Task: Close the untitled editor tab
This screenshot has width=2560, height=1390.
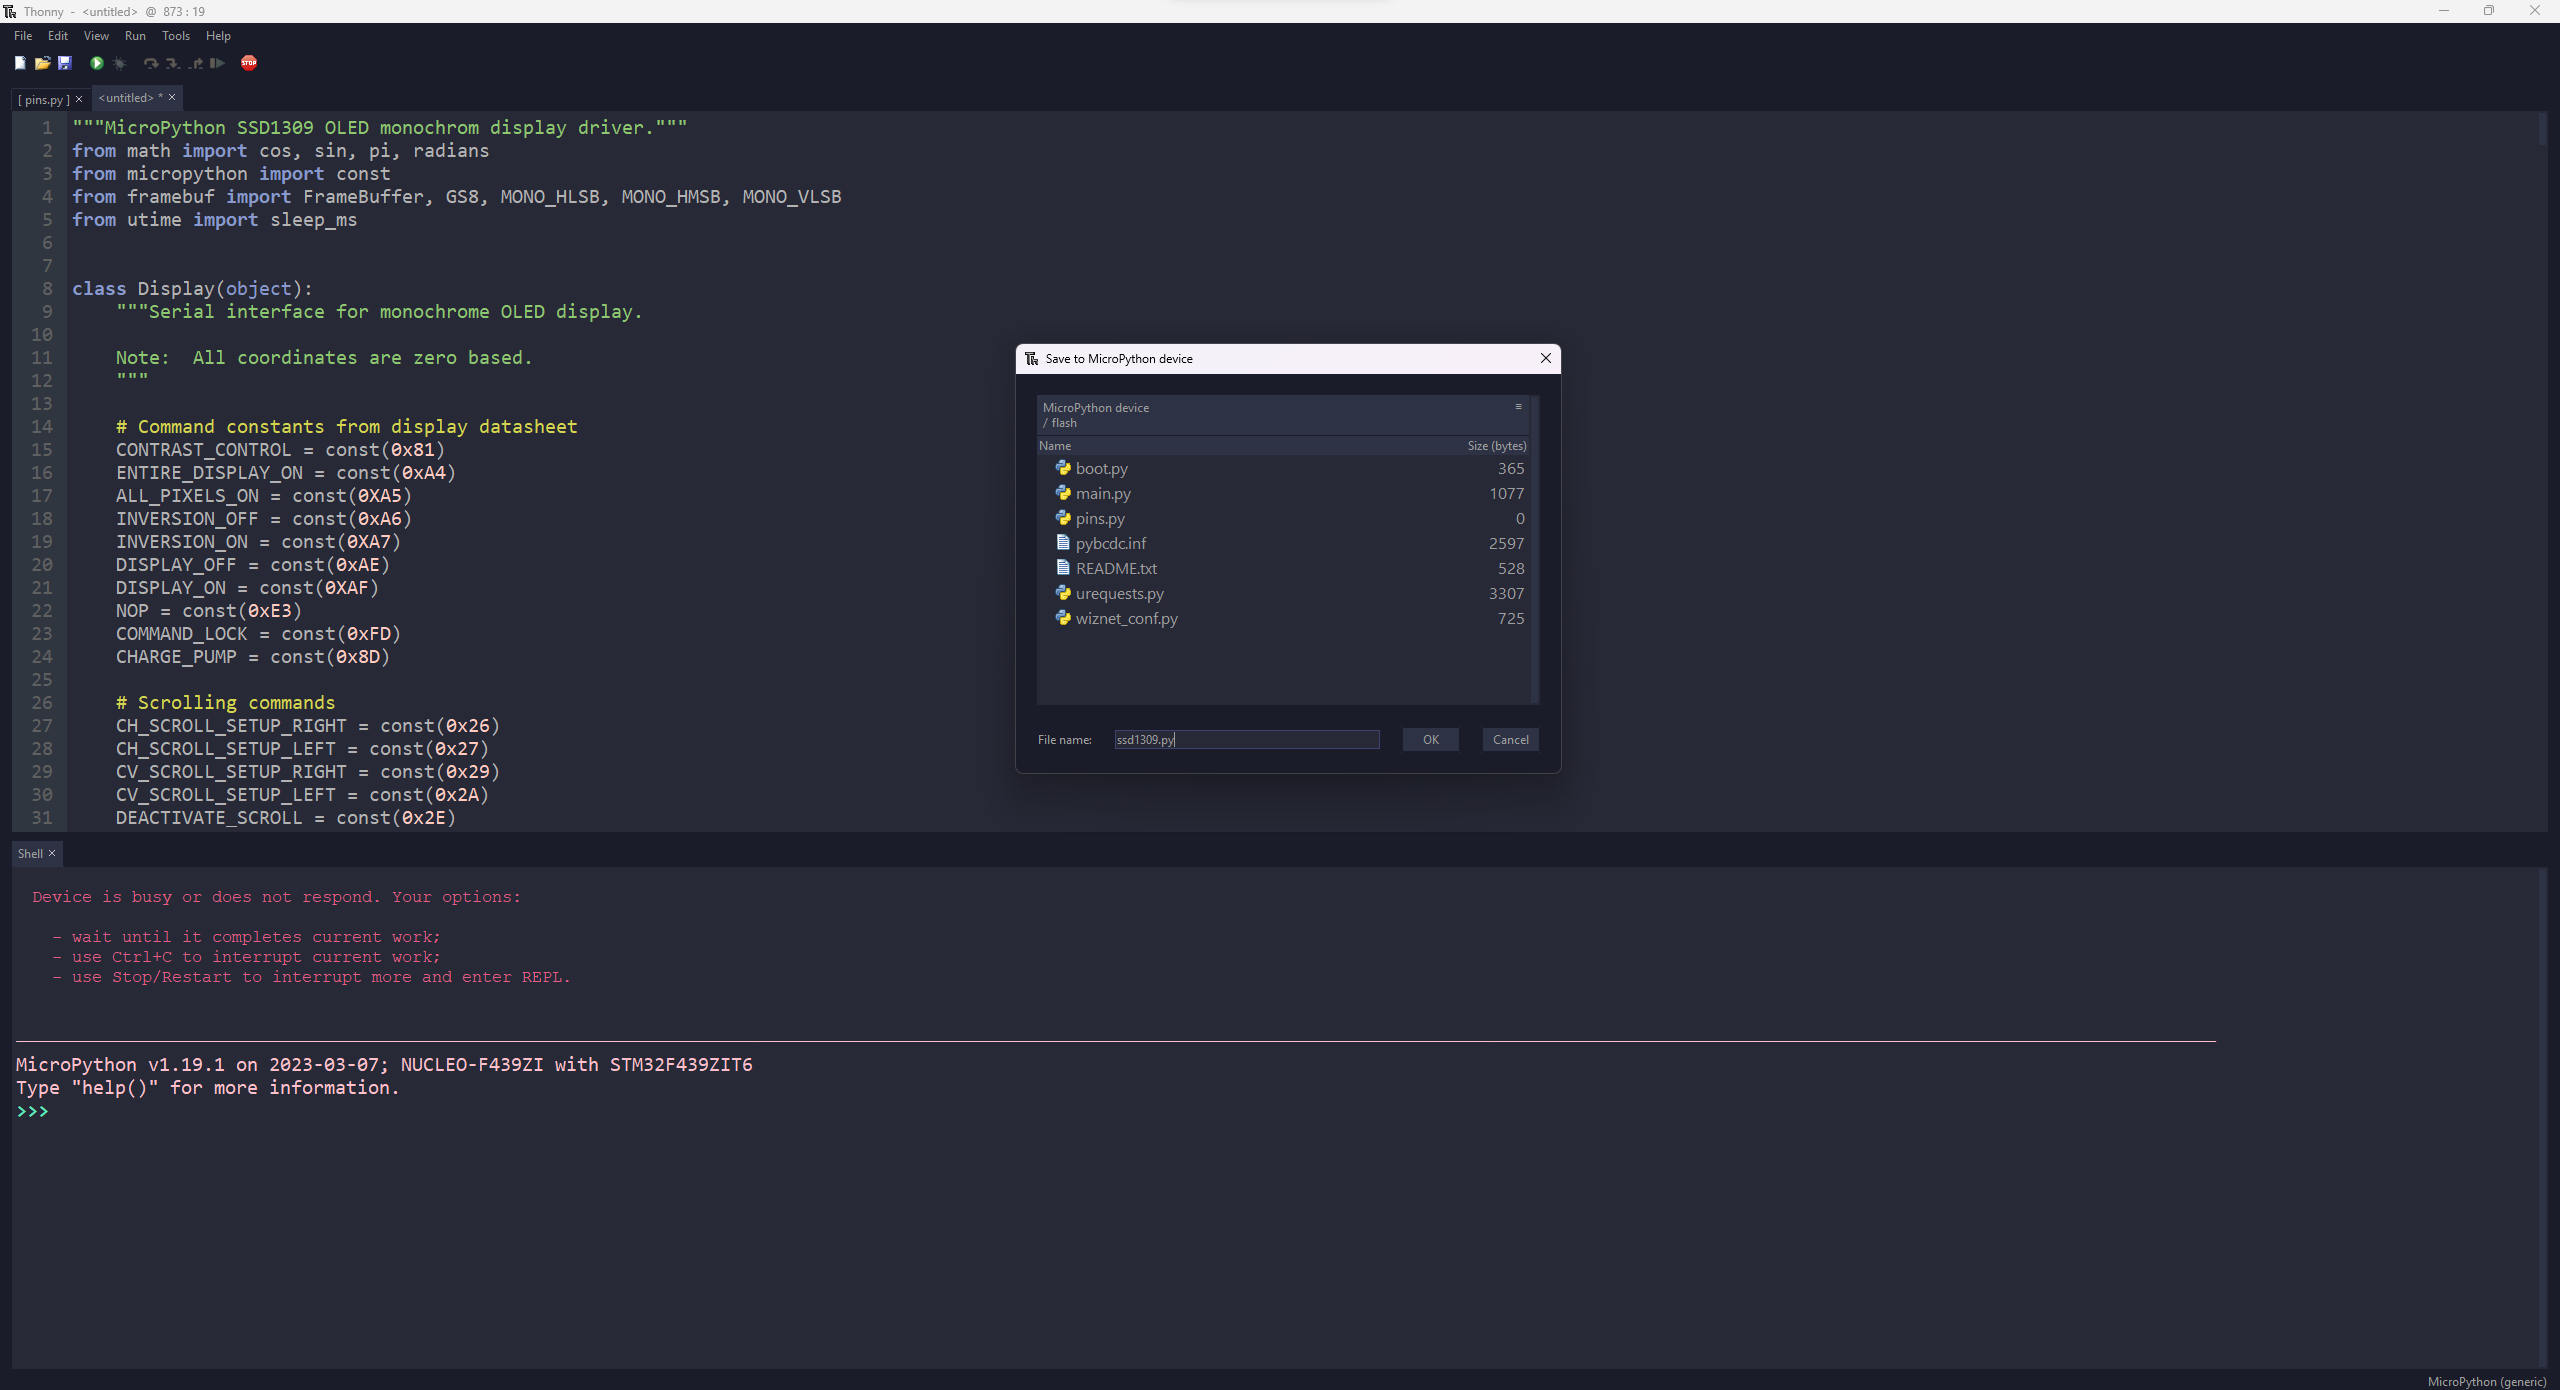Action: coord(172,97)
